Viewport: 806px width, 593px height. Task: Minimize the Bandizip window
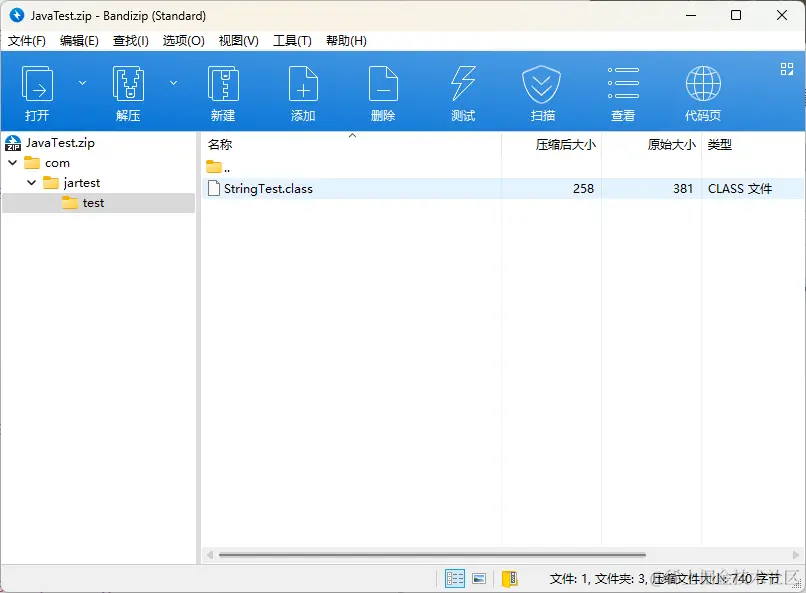(691, 15)
